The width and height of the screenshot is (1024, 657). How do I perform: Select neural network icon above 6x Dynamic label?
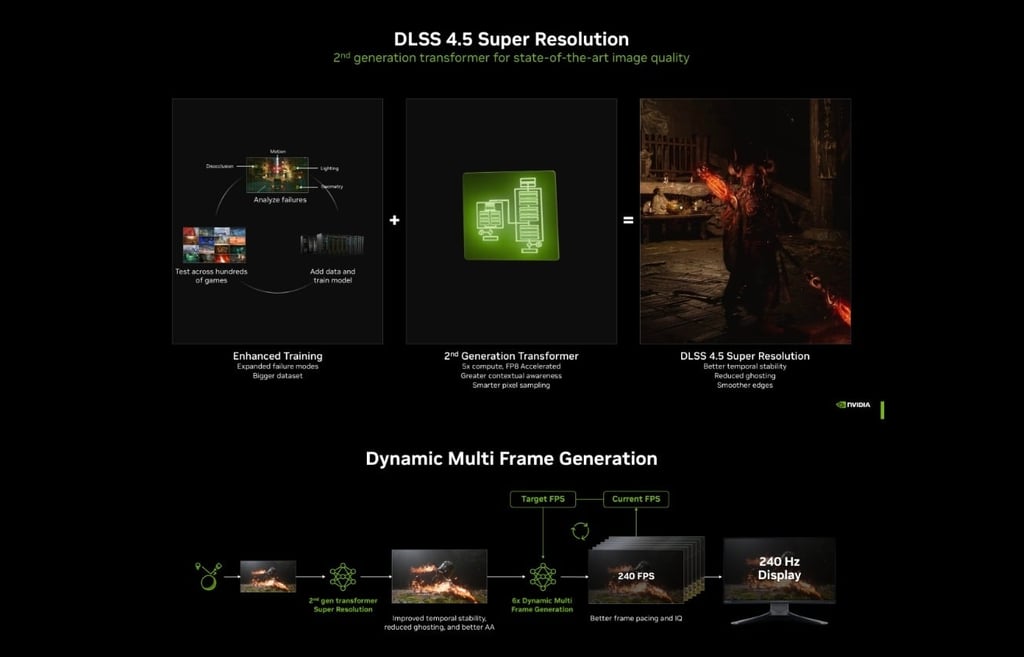point(543,577)
